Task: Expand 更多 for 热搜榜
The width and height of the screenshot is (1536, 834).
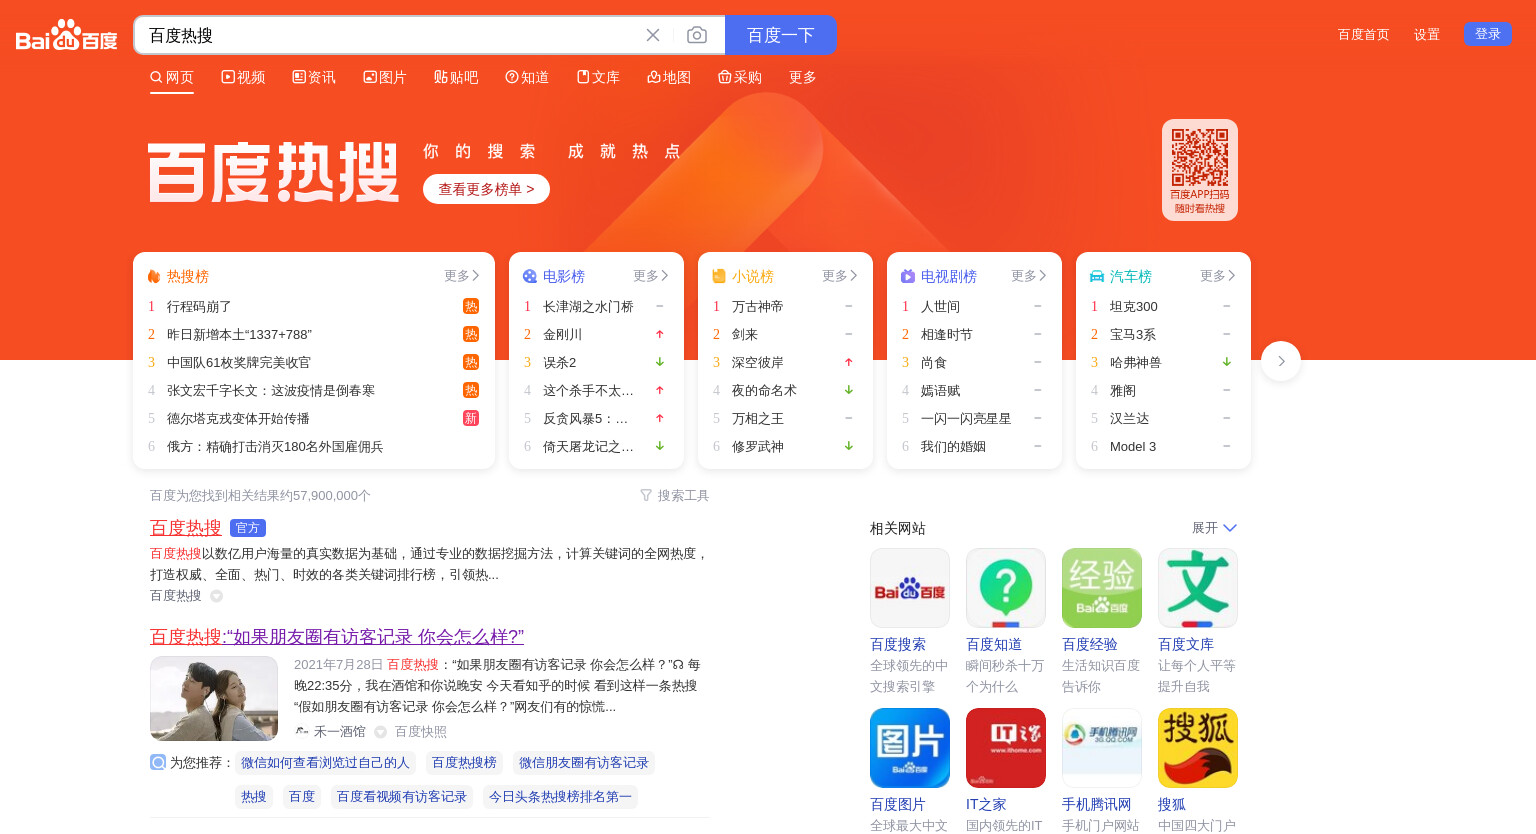Action: point(462,276)
